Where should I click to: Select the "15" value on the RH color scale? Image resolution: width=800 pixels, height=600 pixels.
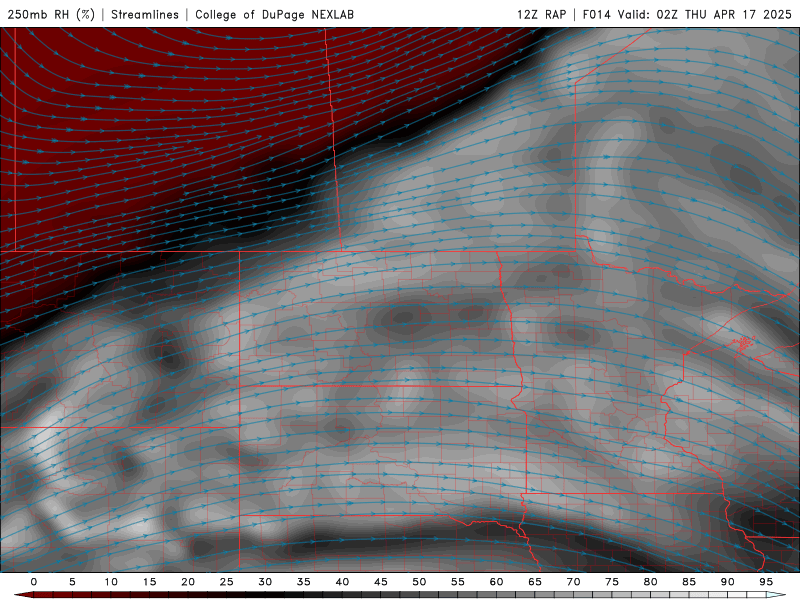pyautogui.click(x=149, y=582)
